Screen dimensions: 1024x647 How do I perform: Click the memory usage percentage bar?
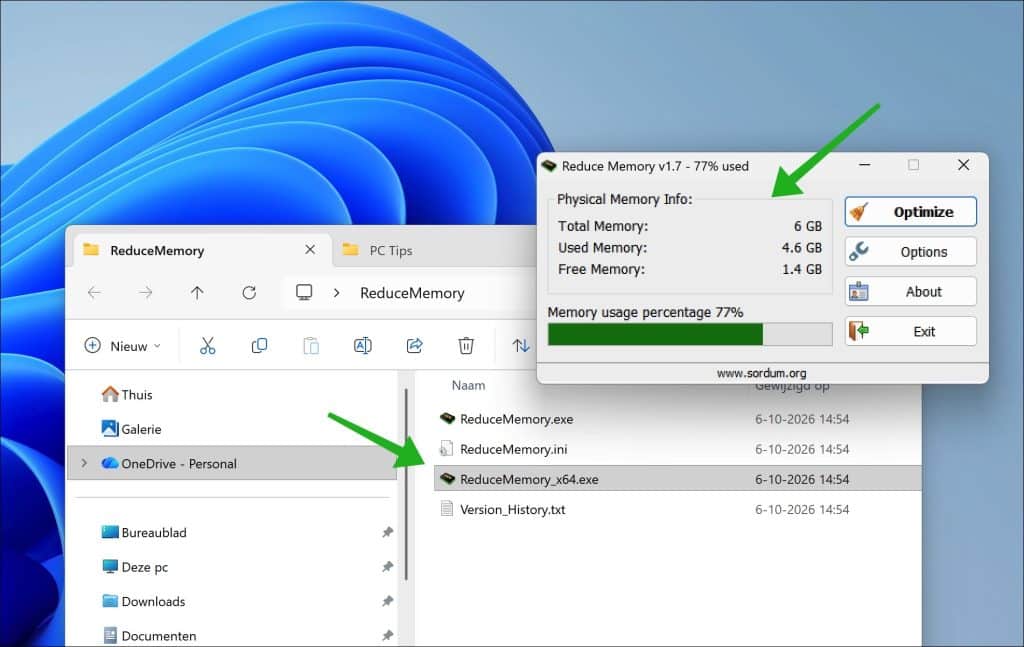[x=690, y=334]
